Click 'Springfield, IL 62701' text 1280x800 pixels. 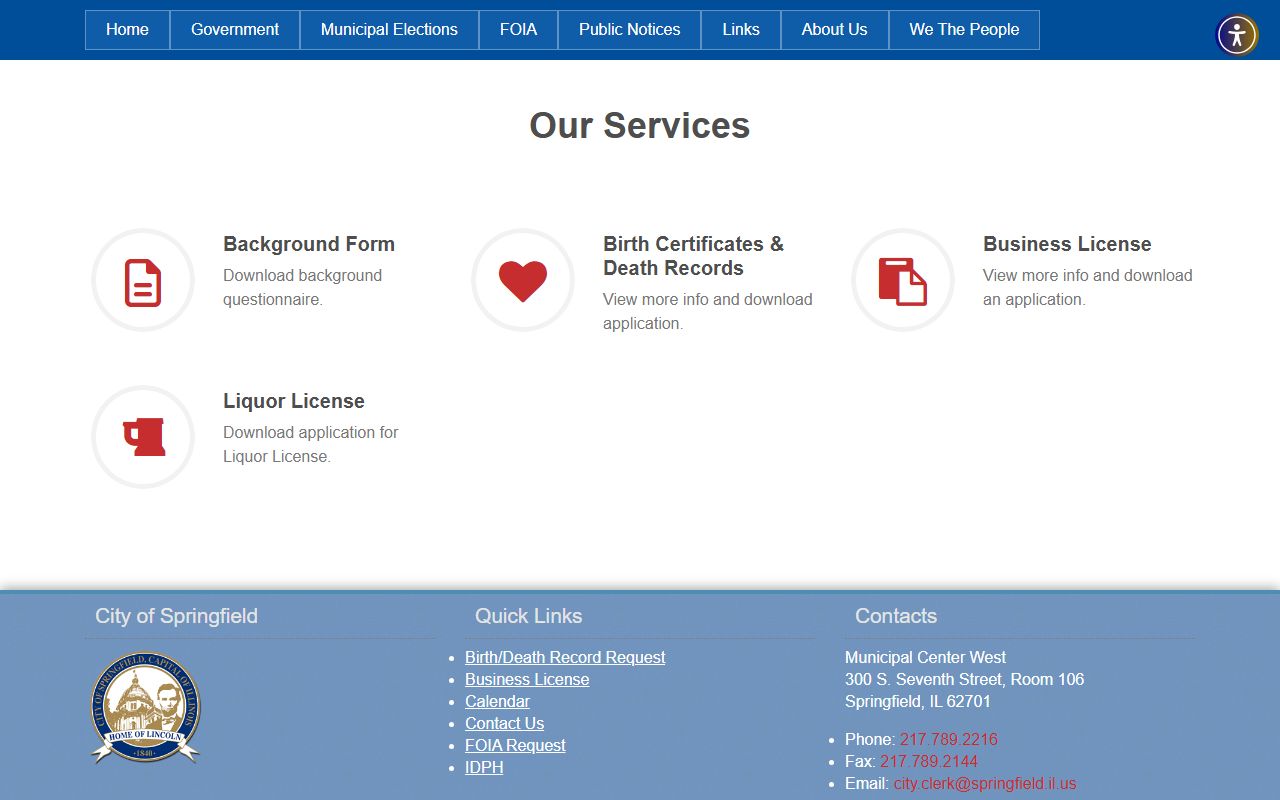pyautogui.click(x=918, y=701)
